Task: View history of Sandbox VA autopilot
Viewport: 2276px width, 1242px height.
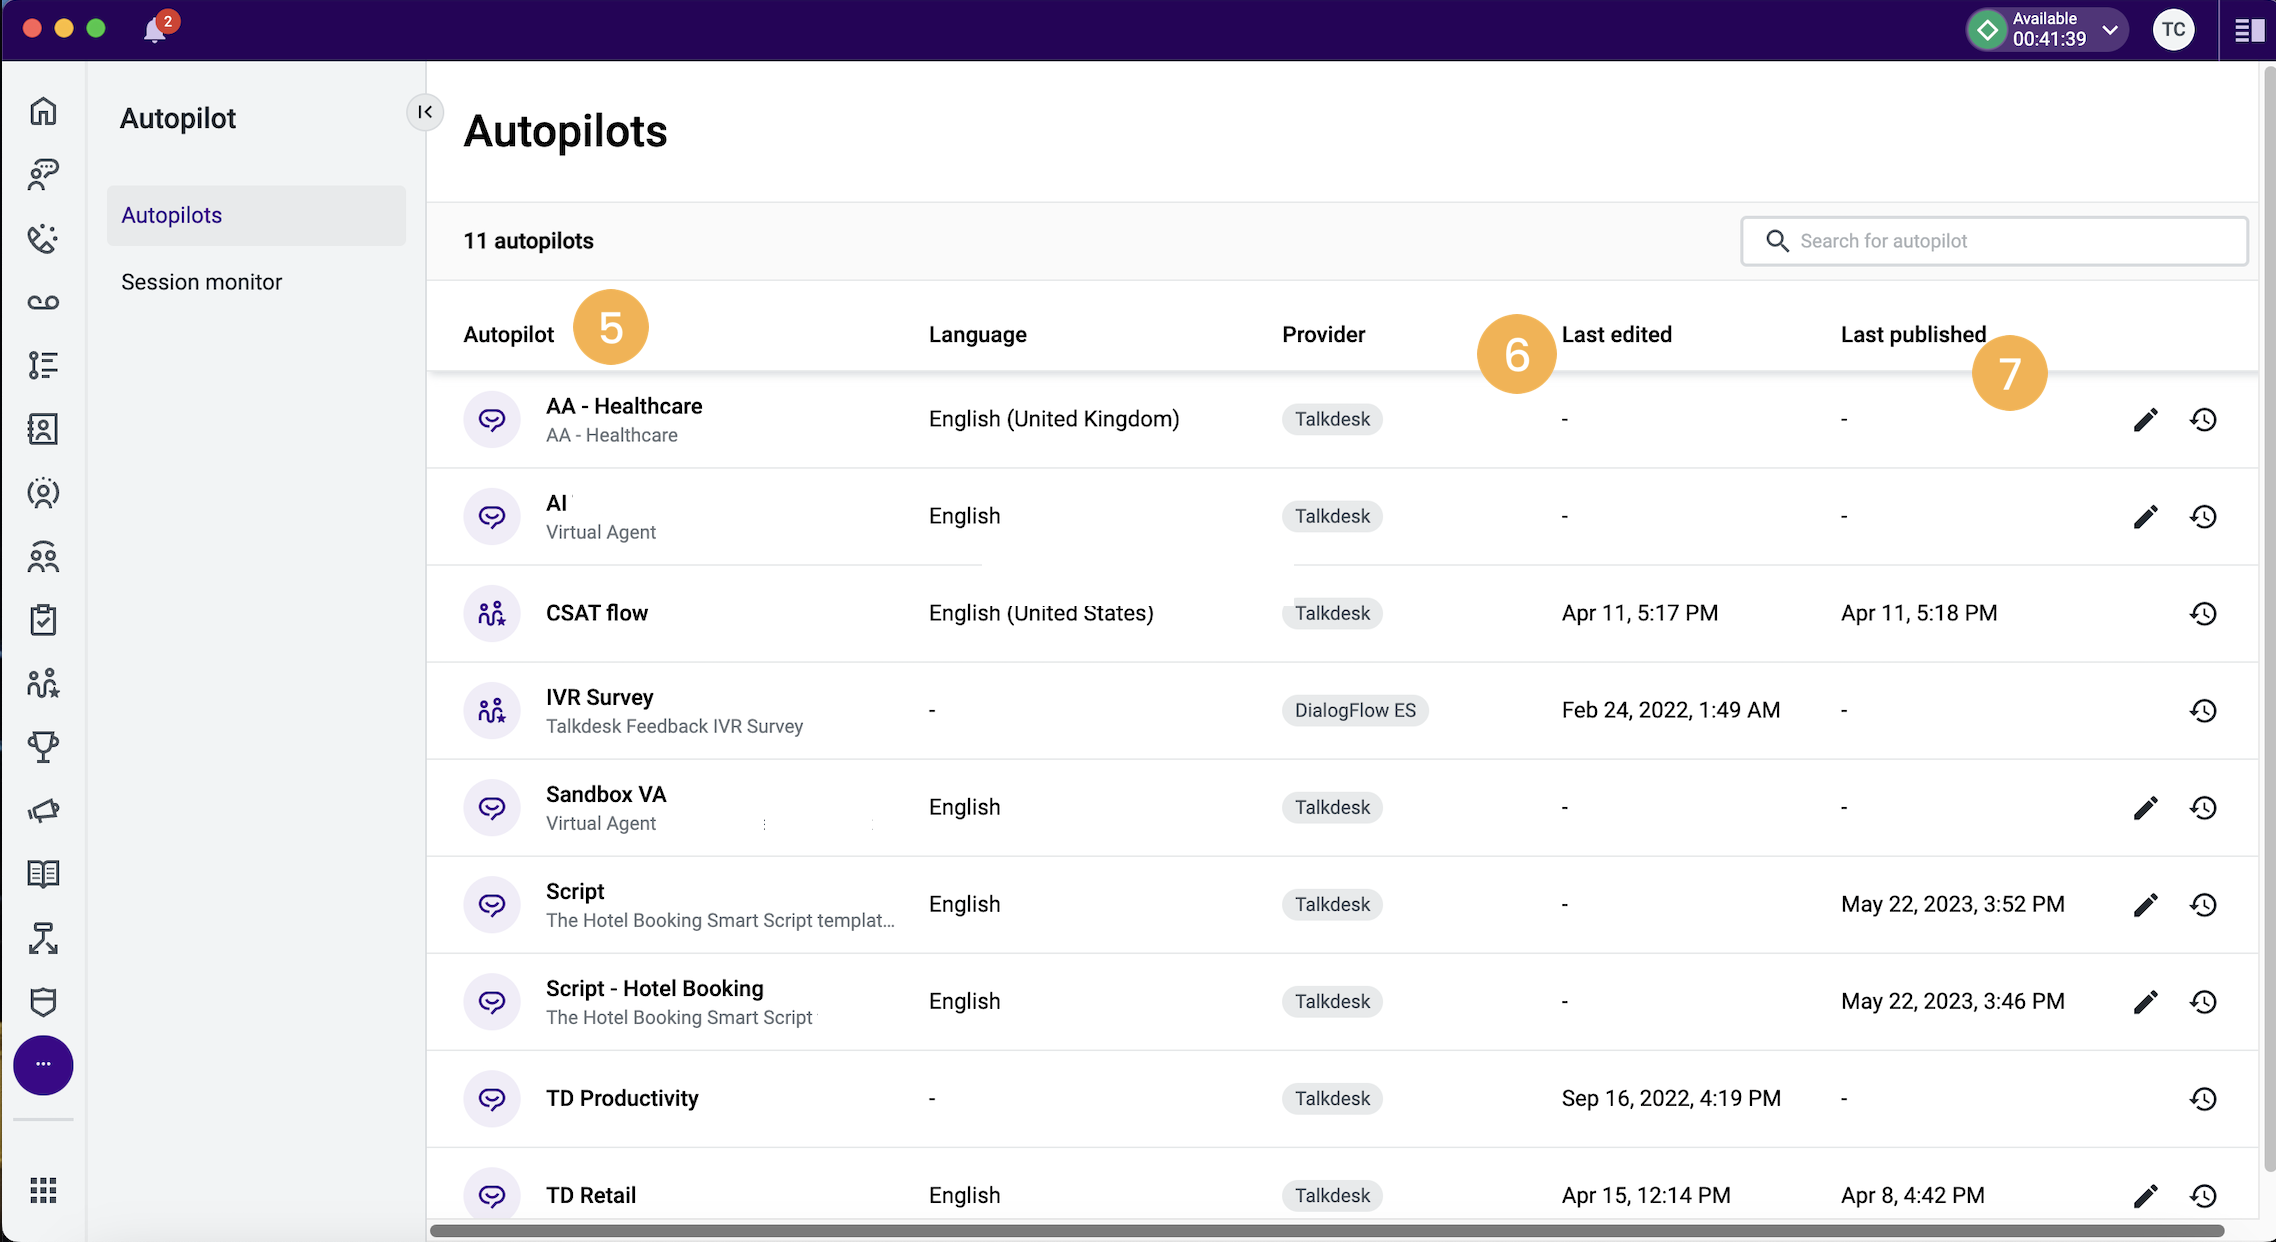Action: coord(2203,808)
